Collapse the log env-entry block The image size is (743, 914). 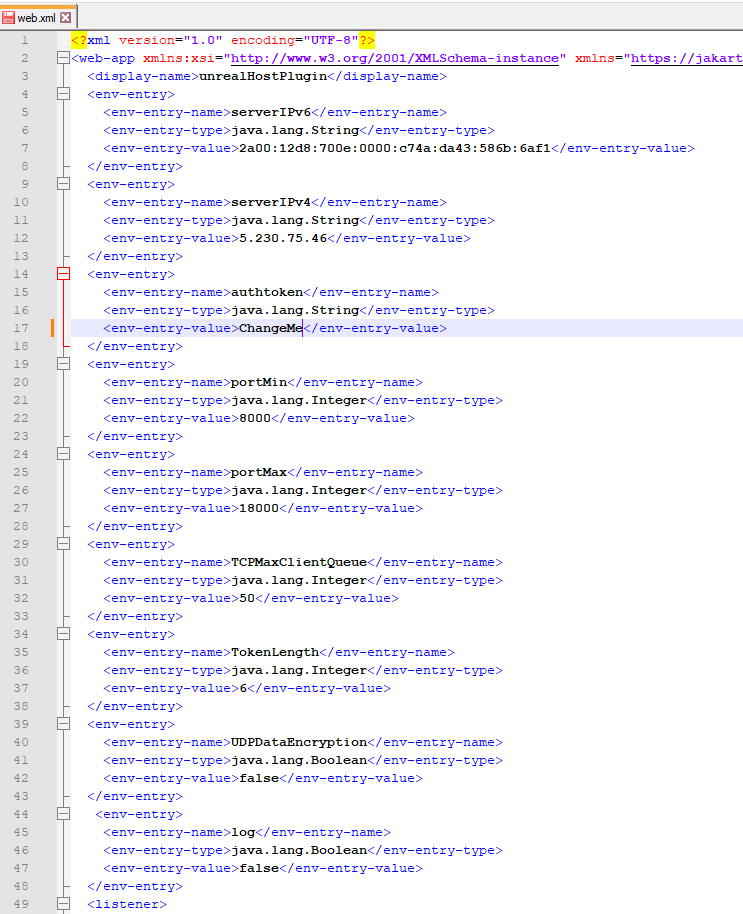pos(64,814)
